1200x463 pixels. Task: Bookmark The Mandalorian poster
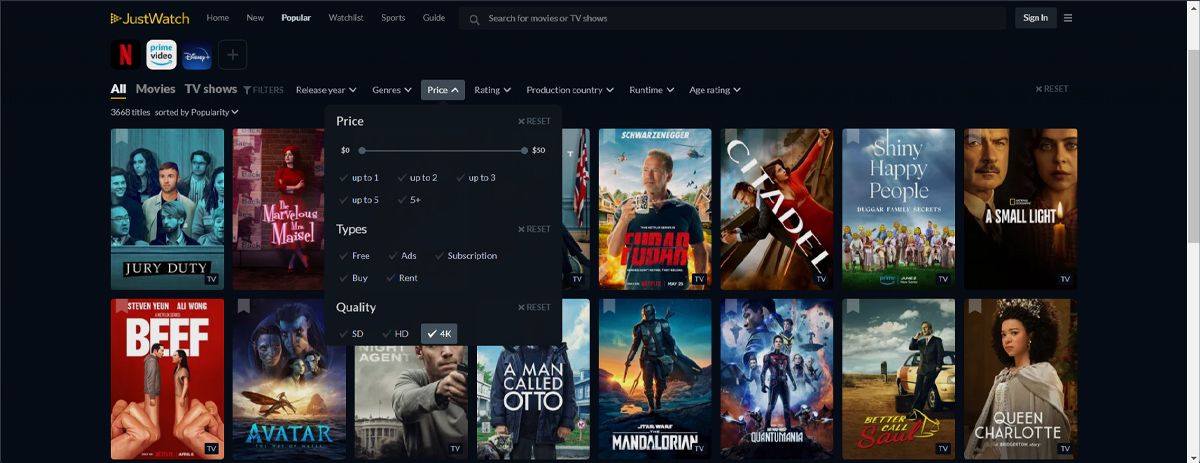point(609,306)
